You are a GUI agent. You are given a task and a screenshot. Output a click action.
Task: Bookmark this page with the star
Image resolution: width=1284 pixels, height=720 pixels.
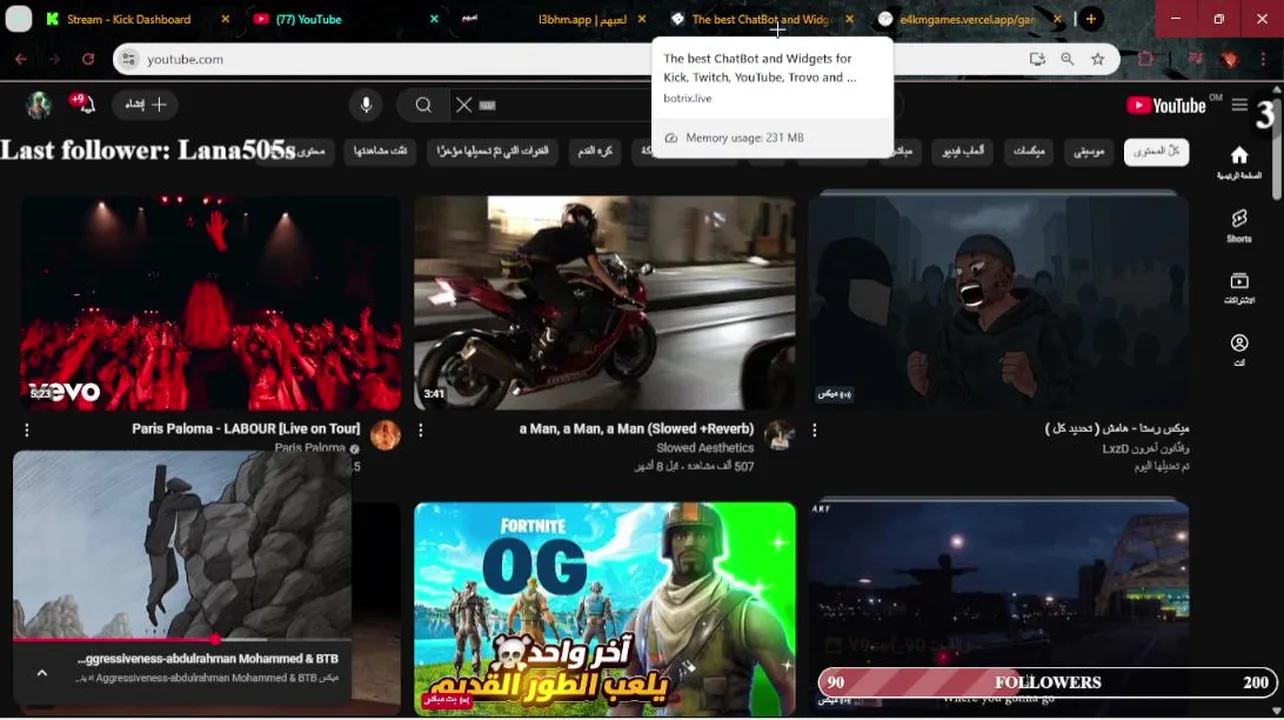1098,59
